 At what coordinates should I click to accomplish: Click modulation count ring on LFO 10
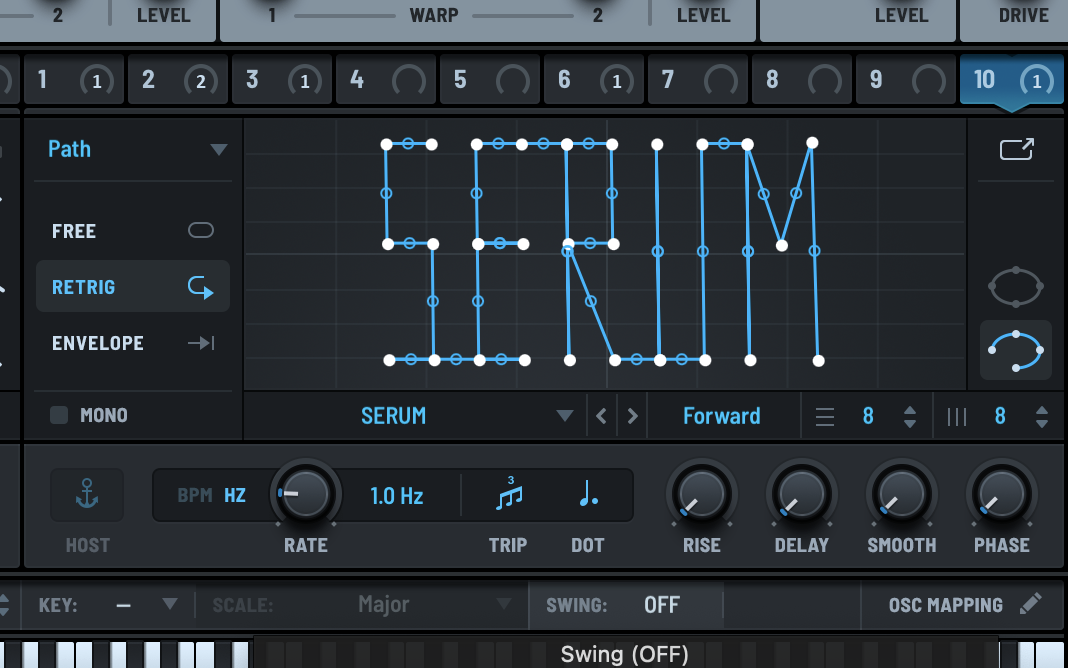click(1037, 81)
